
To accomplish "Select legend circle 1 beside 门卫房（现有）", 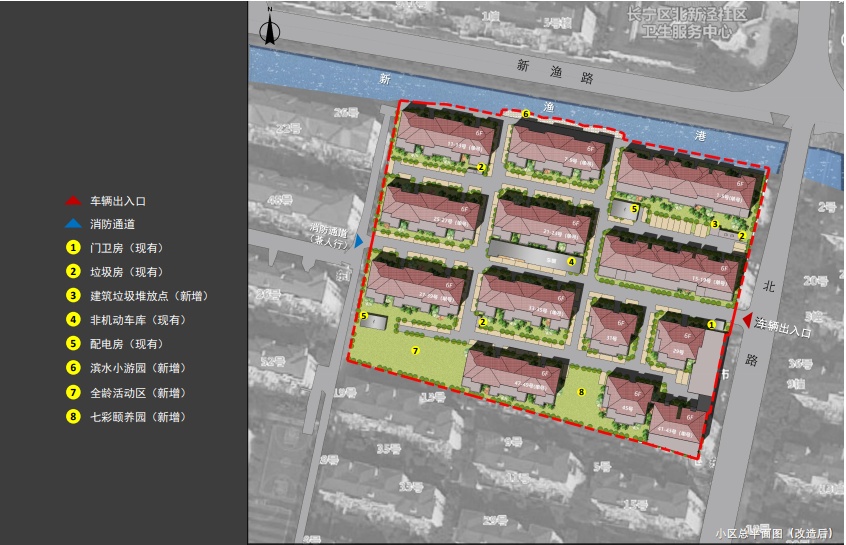I will 73,248.
